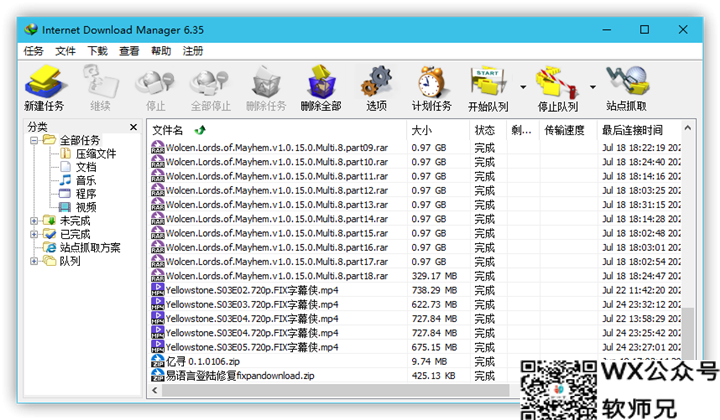Open the 下载 menu

(97, 51)
